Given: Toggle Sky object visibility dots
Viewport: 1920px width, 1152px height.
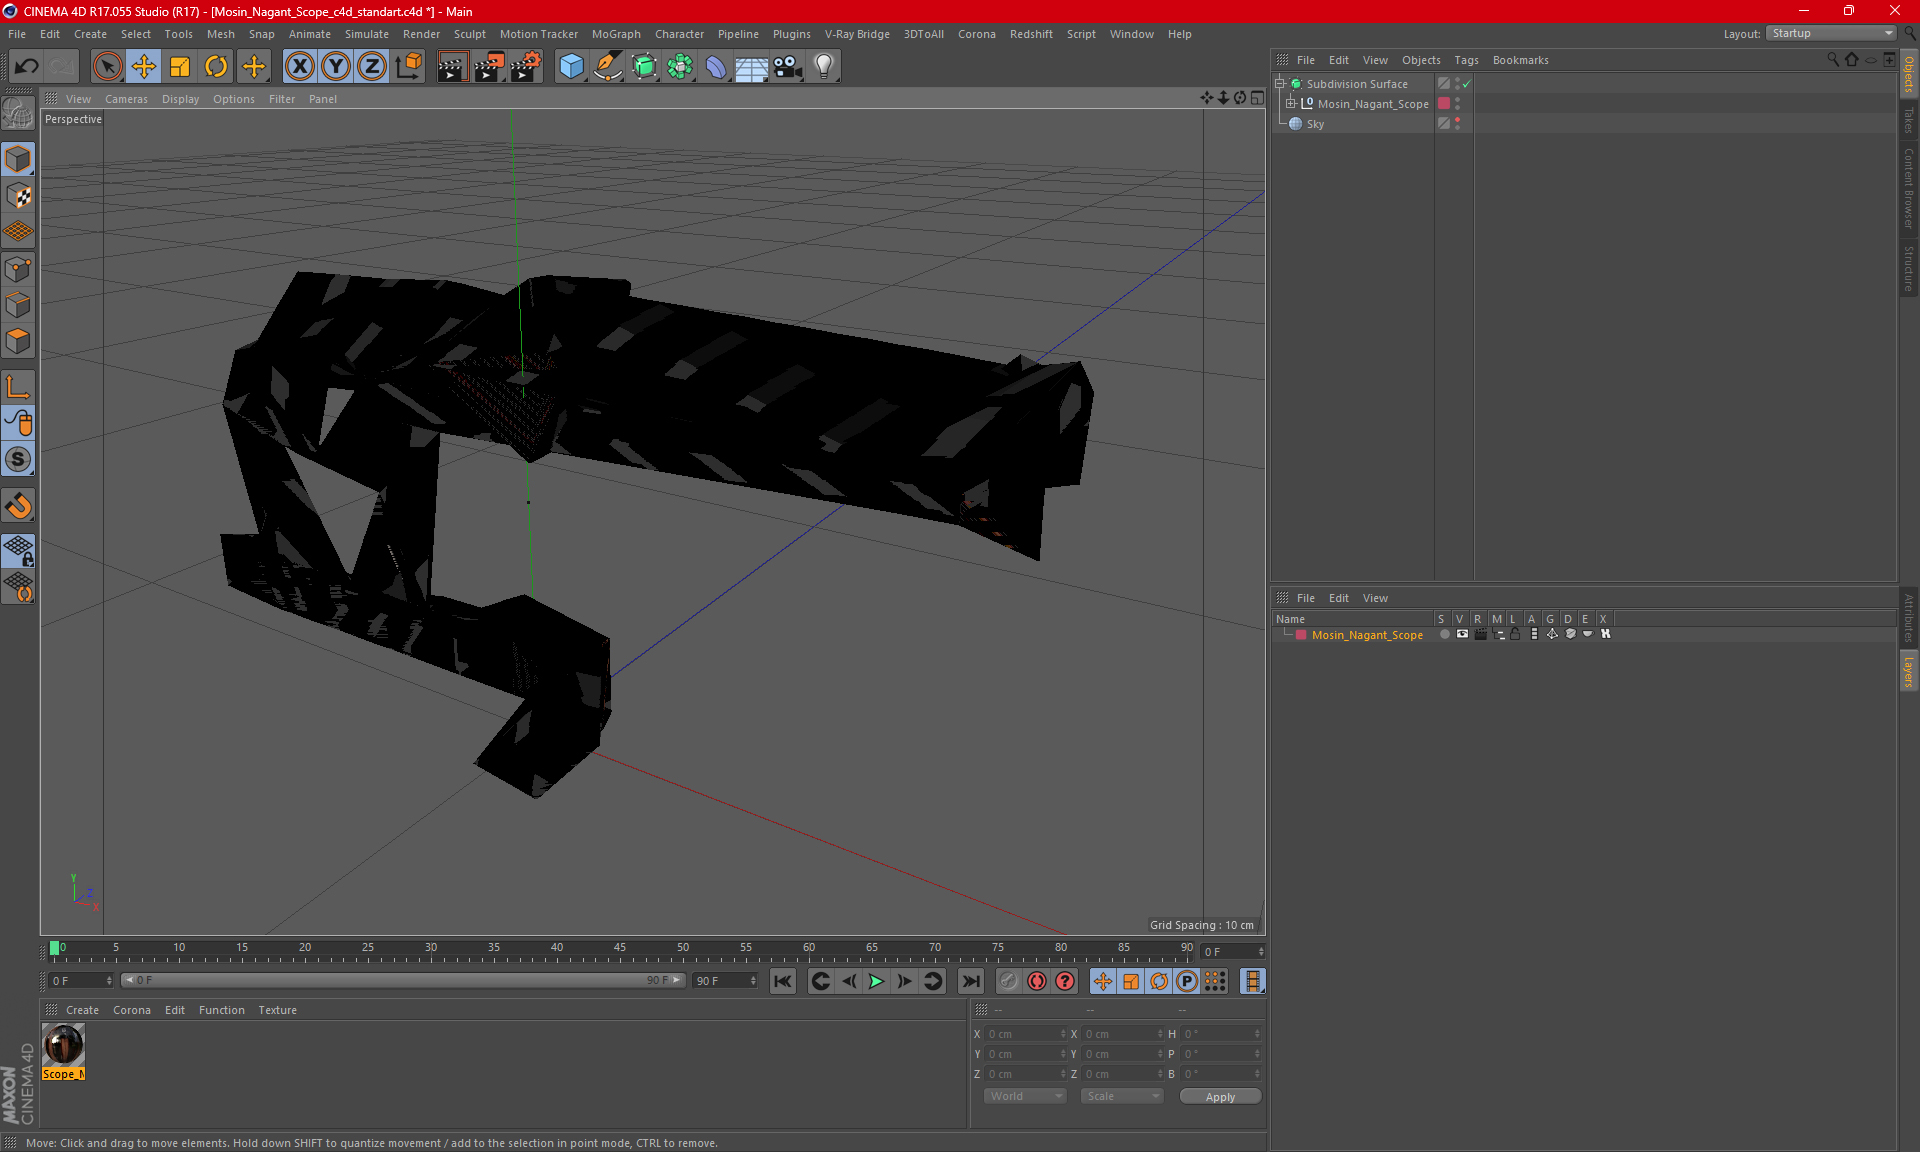Looking at the screenshot, I should (1457, 123).
